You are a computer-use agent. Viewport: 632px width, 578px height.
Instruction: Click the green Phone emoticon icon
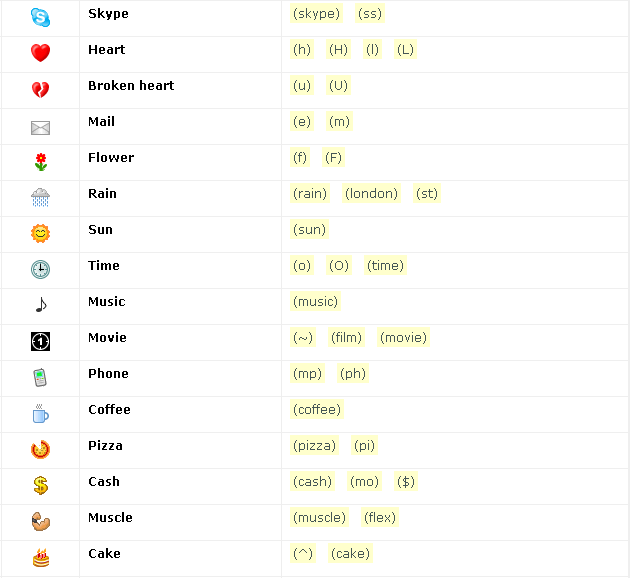40,378
